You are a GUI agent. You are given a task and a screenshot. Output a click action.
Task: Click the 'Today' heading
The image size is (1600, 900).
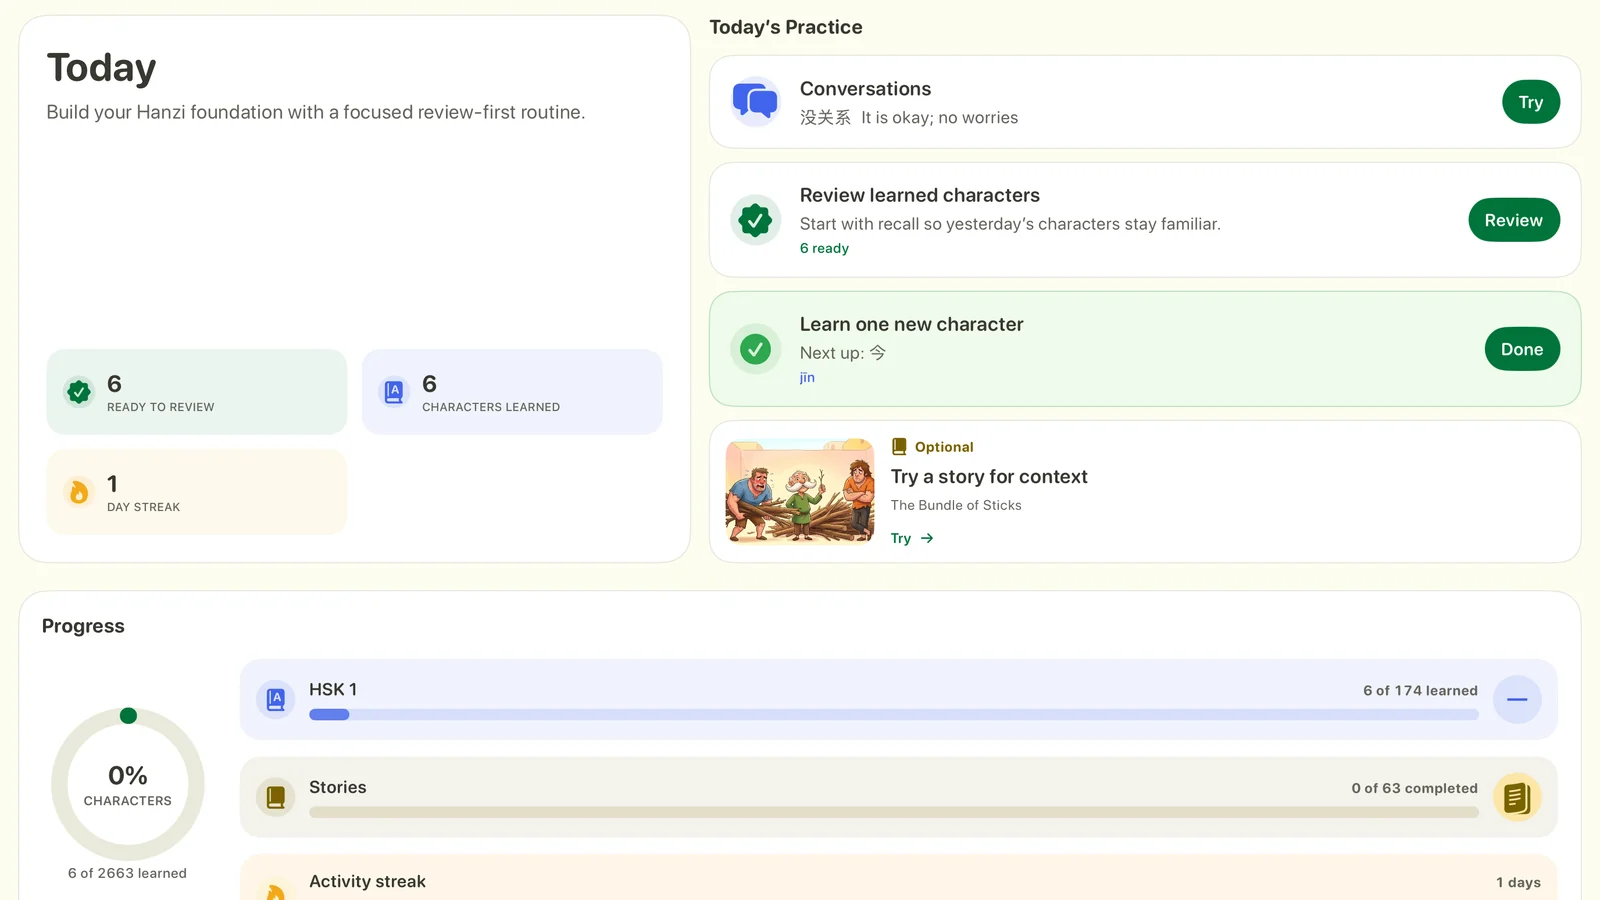click(101, 68)
